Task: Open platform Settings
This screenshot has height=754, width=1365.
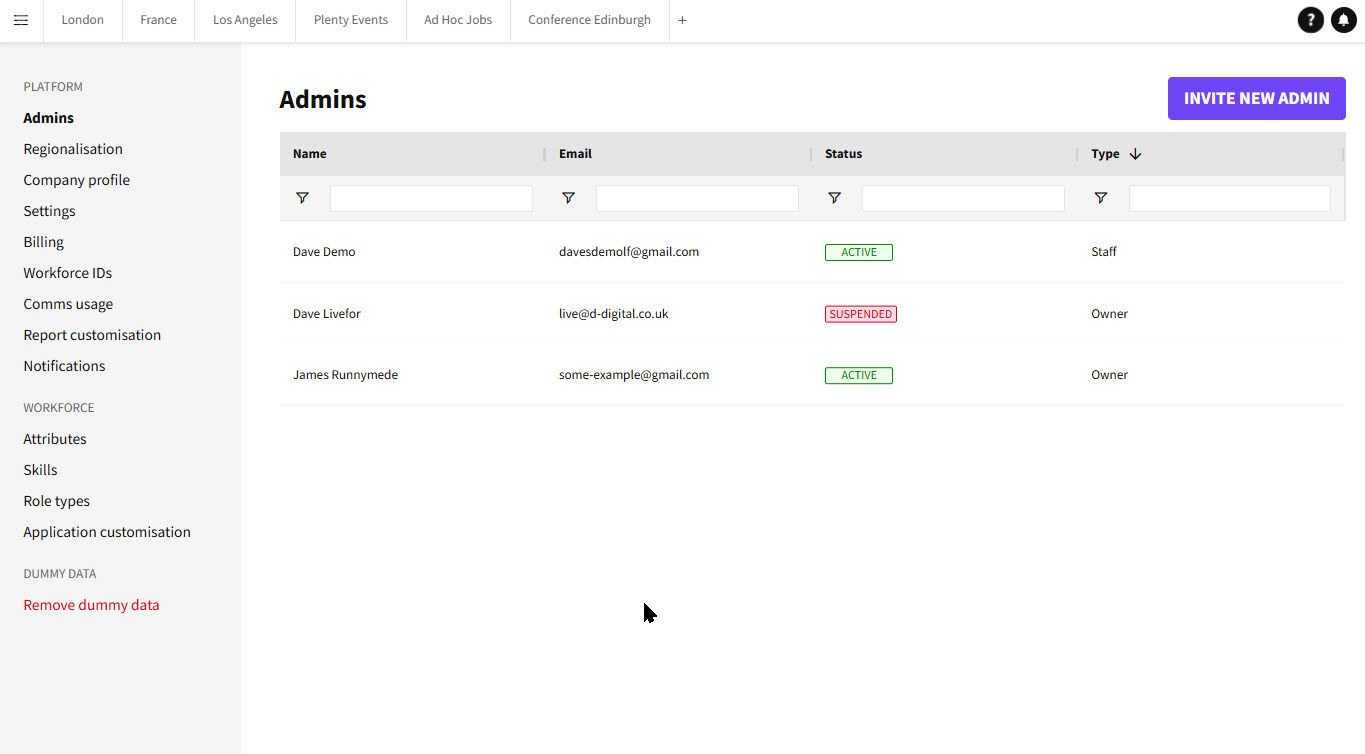Action: [x=50, y=211]
